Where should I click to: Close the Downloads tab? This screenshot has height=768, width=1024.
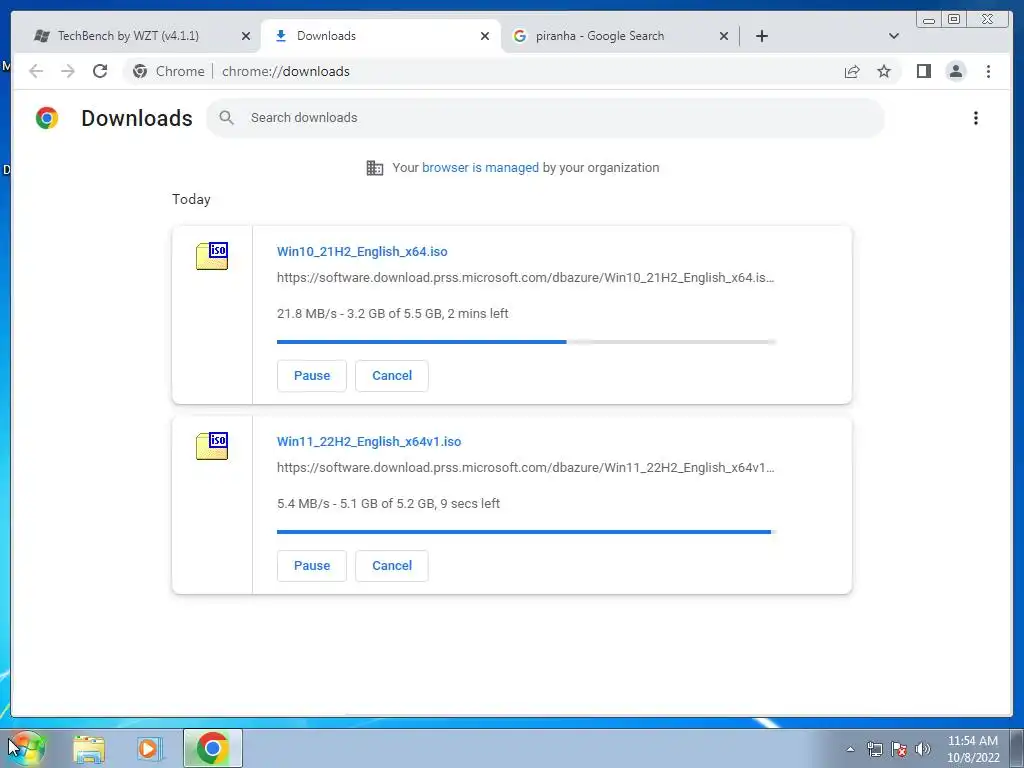[x=485, y=36]
